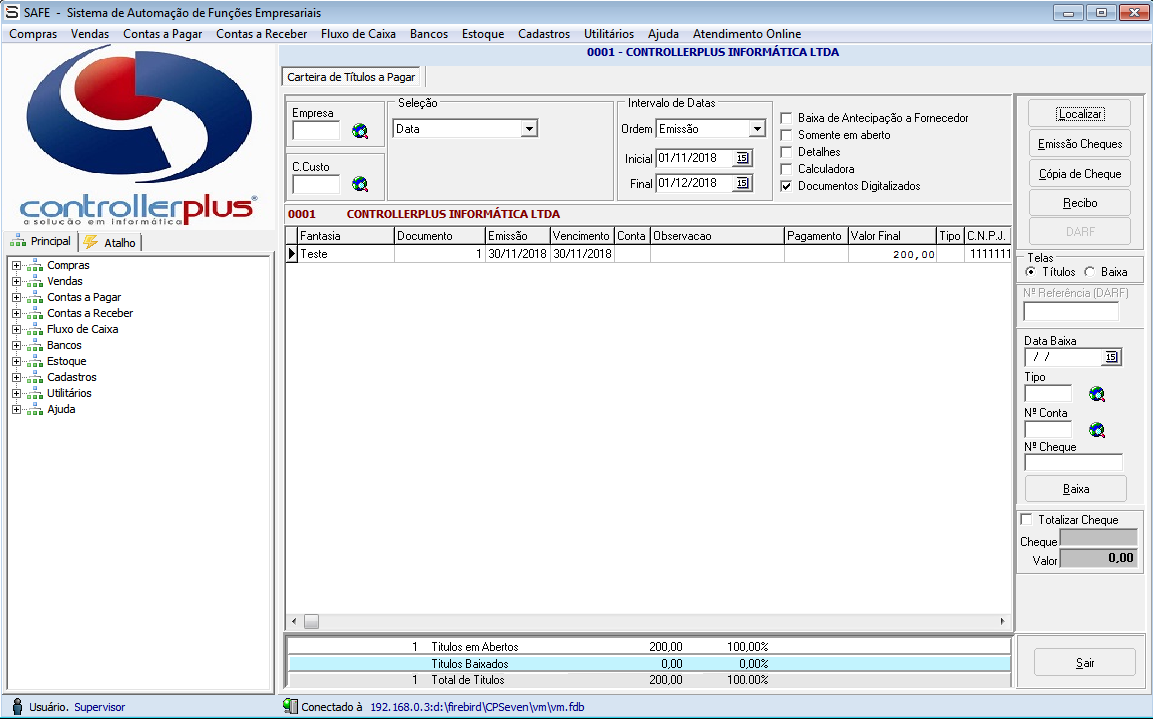Click the Tipo lookup globe icon
This screenshot has width=1153, height=719.
pyautogui.click(x=1096, y=394)
